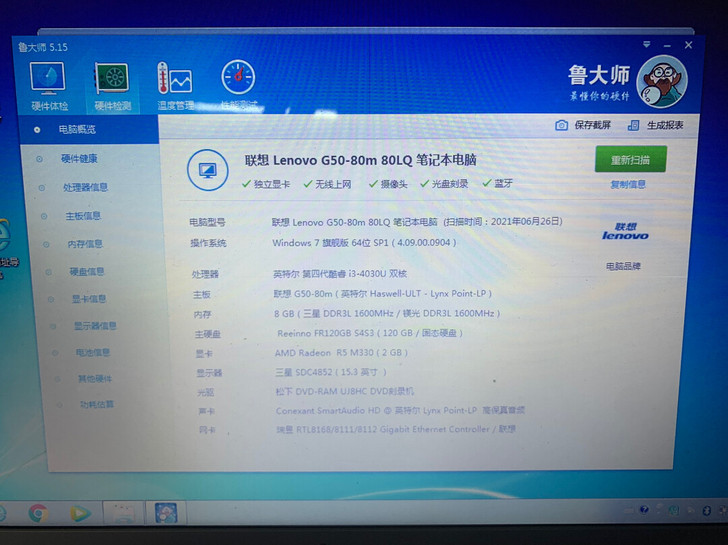The width and height of the screenshot is (728, 545).
Task: Click the 鲁大师 5.15 window title
Action: click(x=43, y=47)
